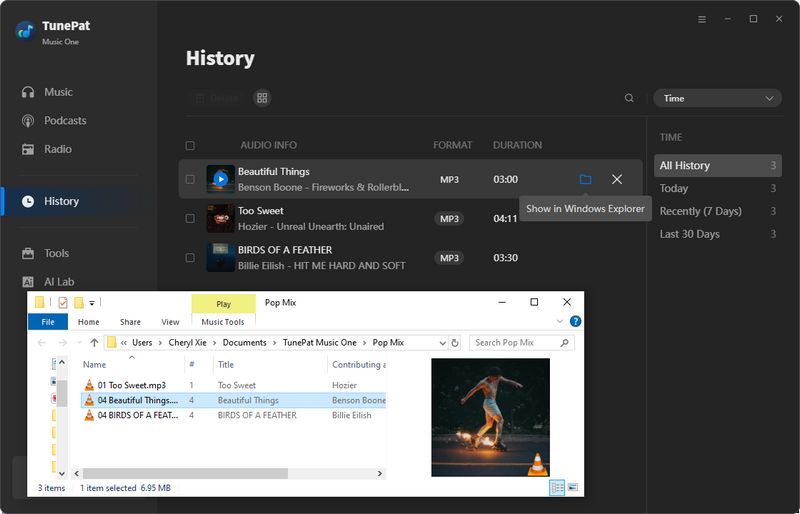Viewport: 800px width, 514px height.
Task: Click Too Sweet album cover
Action: pos(220,218)
